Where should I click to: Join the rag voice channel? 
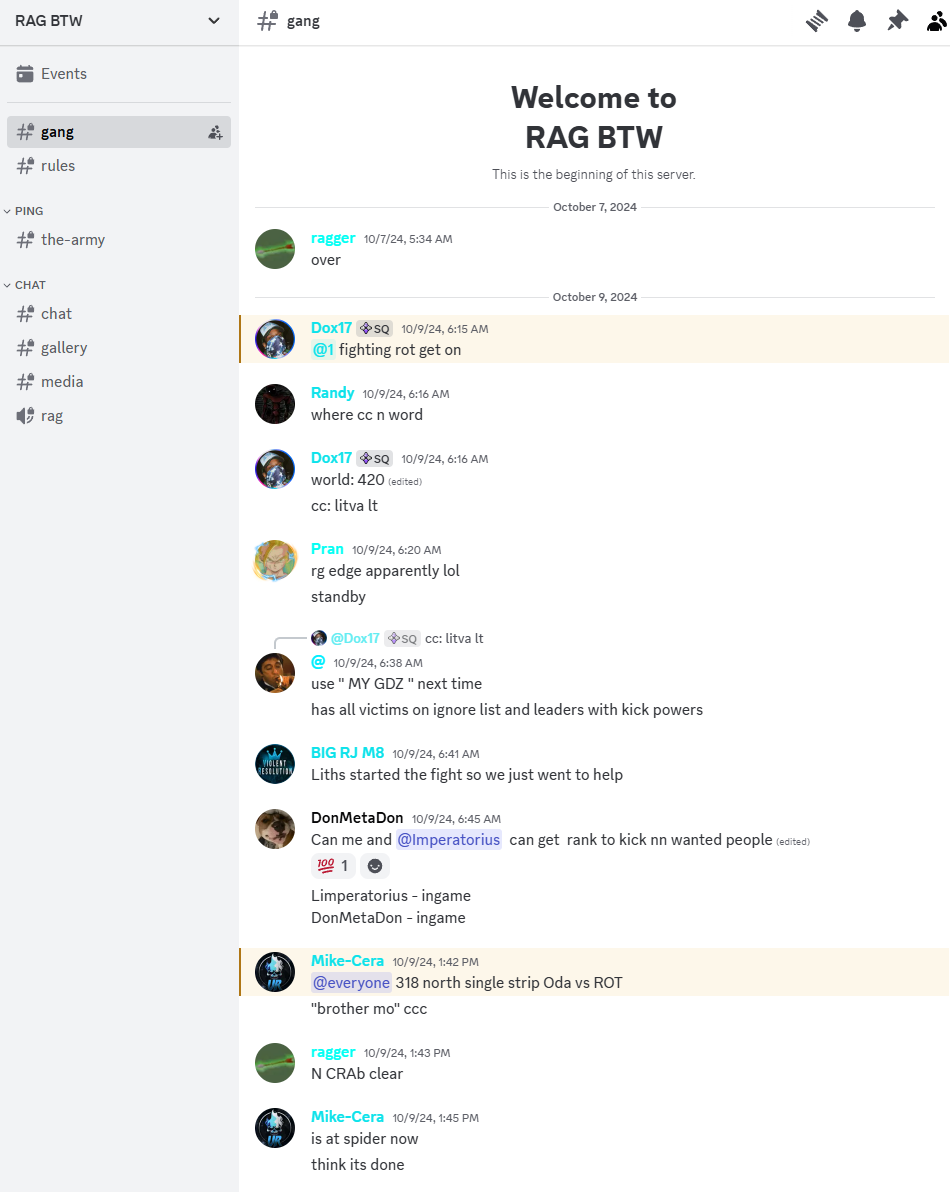(119, 416)
